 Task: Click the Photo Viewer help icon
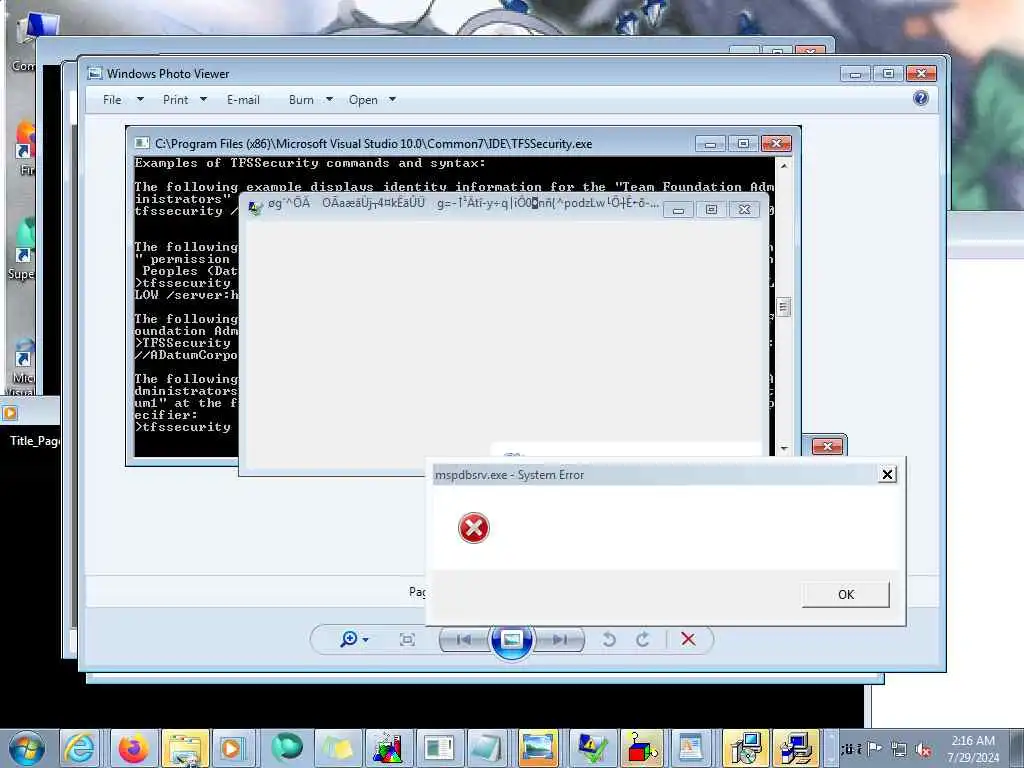921,99
